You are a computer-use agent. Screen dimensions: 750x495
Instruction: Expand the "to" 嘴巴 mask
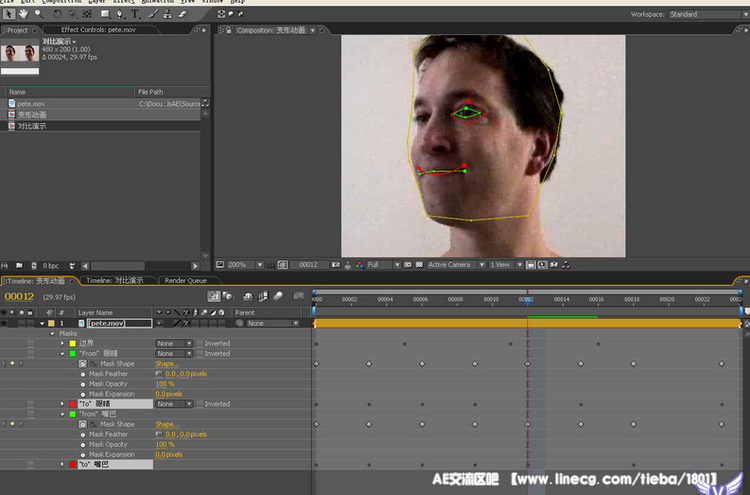(x=62, y=464)
